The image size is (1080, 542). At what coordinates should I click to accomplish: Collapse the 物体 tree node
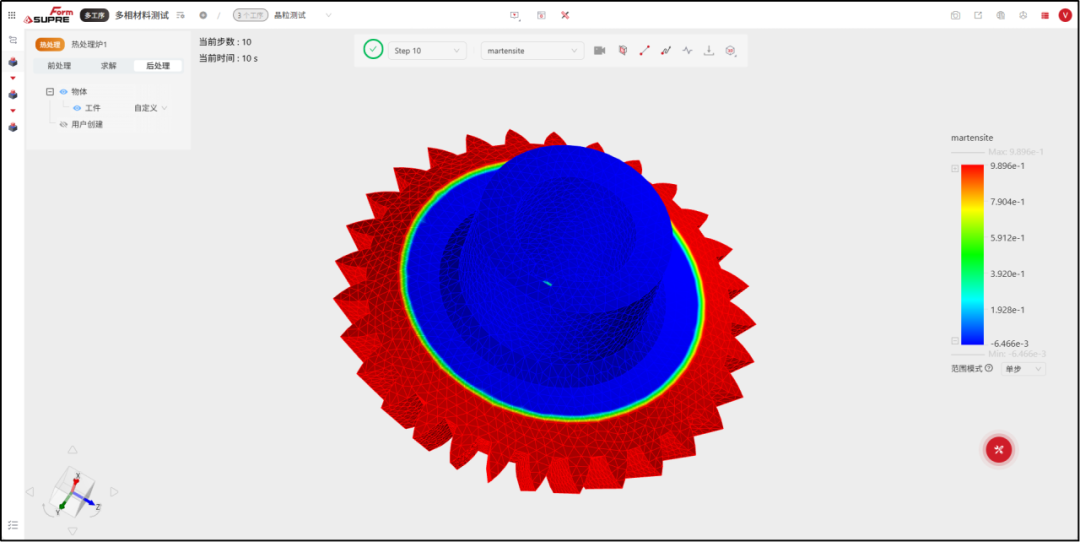coord(50,91)
